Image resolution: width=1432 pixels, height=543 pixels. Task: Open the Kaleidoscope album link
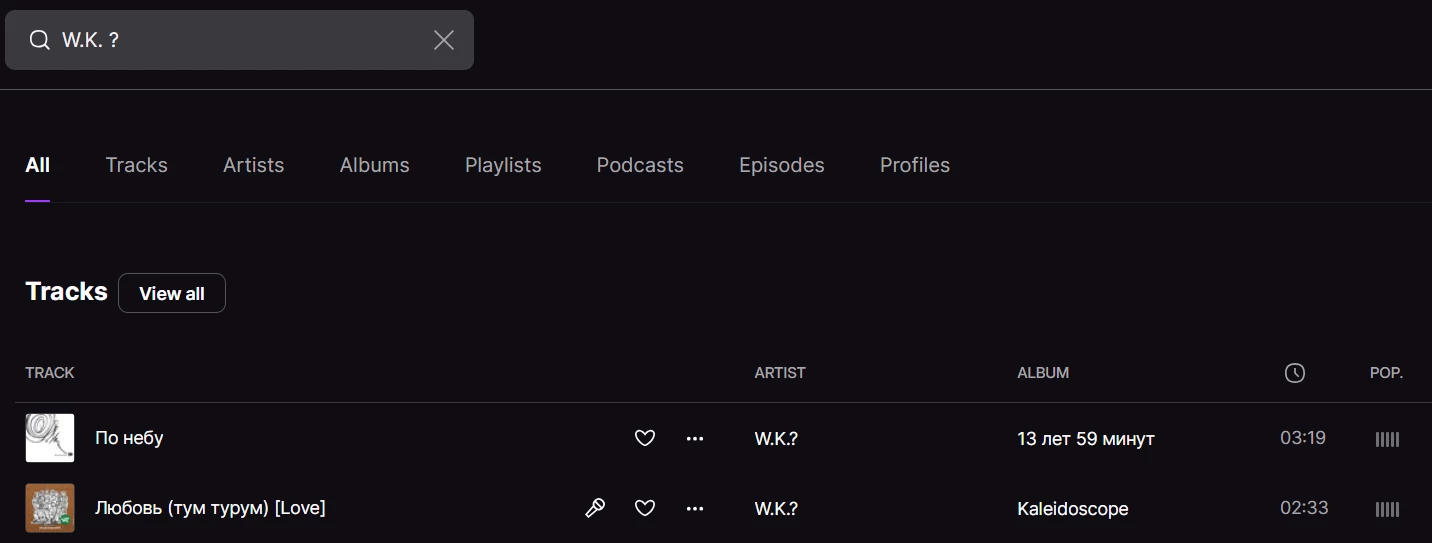click(x=1072, y=509)
